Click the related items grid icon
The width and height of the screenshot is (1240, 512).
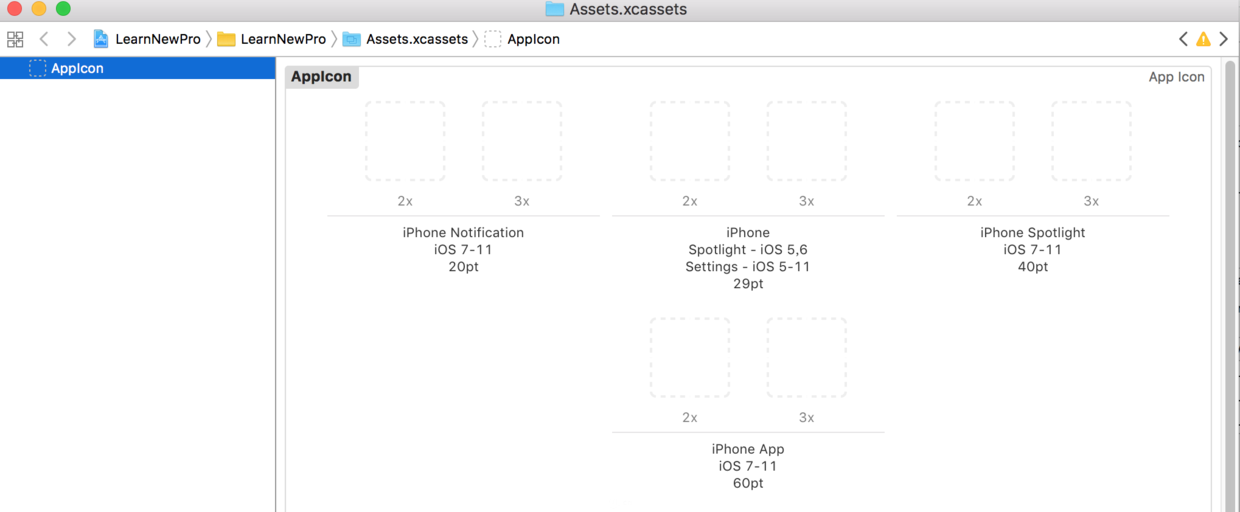[x=15, y=39]
